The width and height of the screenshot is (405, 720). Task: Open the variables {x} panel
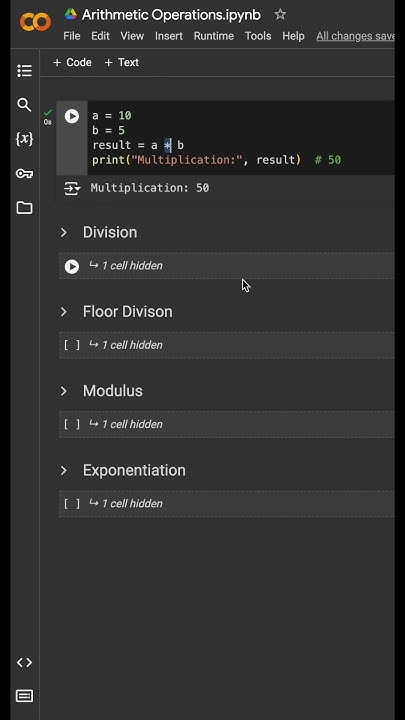[24, 139]
